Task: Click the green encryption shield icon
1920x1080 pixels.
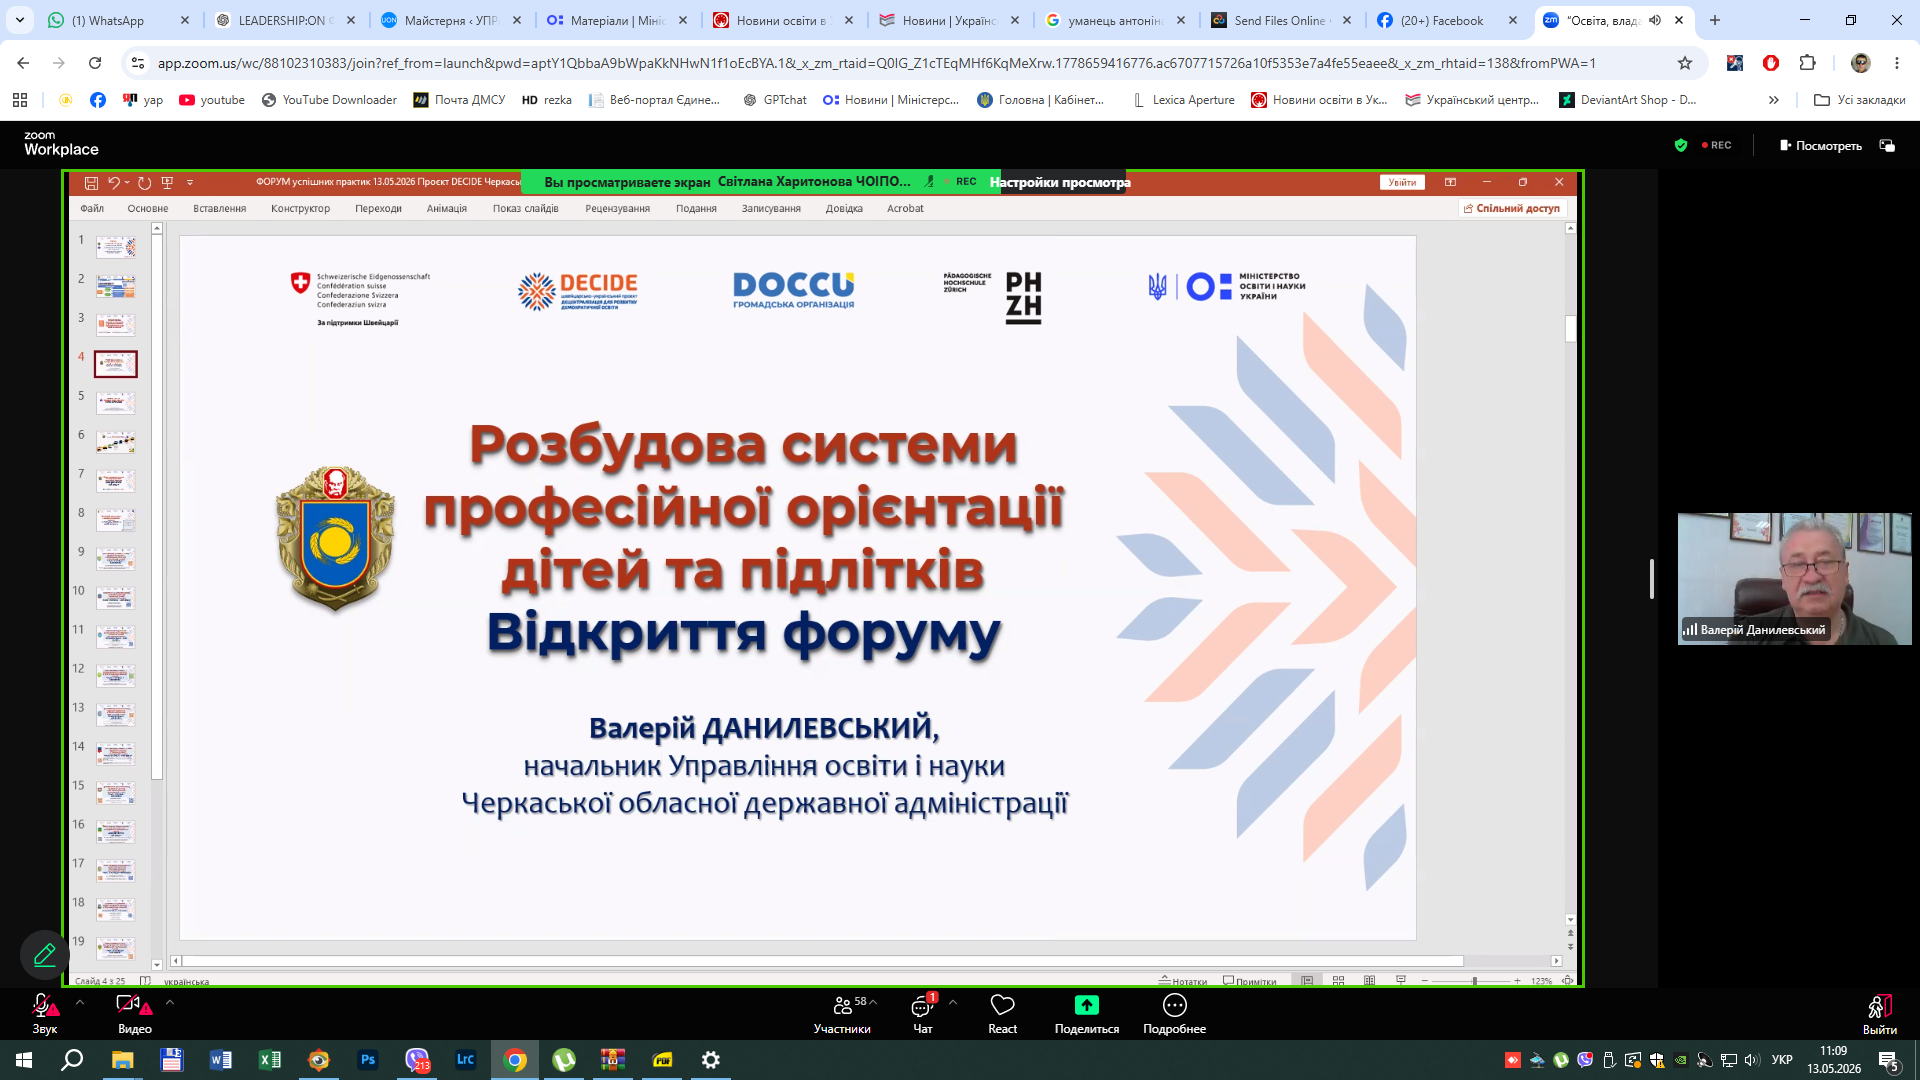Action: coord(1681,145)
